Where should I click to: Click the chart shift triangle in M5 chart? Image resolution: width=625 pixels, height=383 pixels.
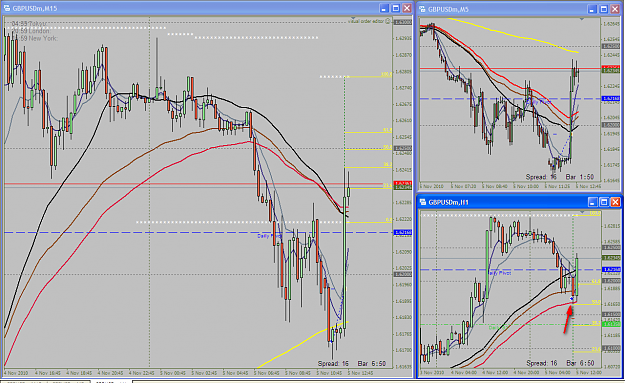point(582,19)
